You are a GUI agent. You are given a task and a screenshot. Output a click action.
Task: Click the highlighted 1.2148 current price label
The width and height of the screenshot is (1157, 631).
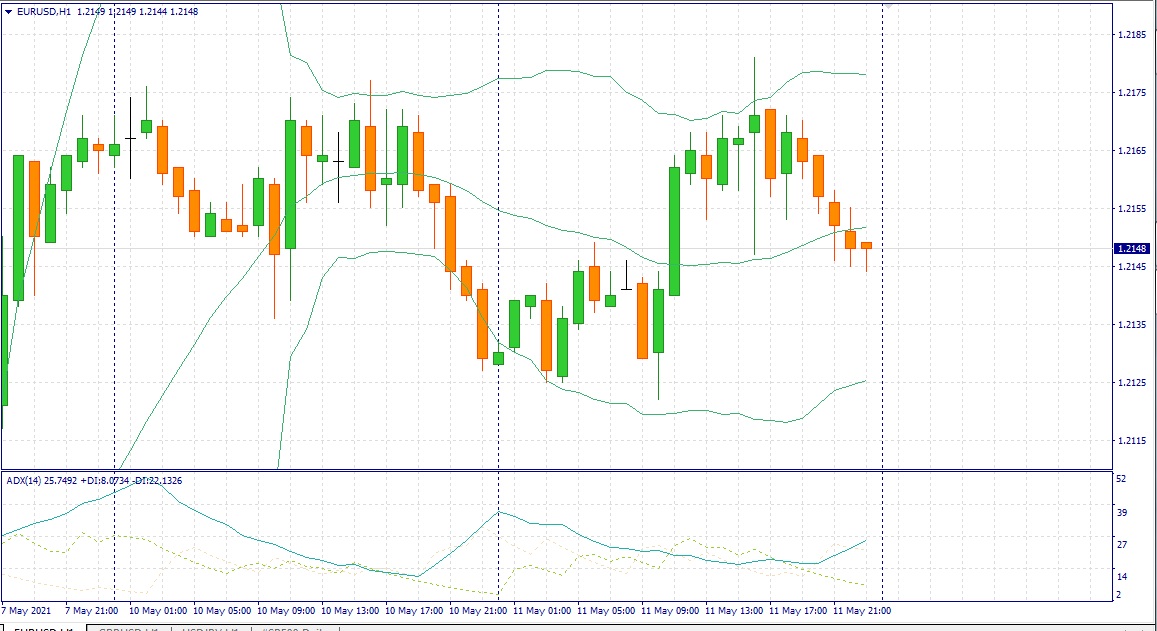click(x=1135, y=248)
